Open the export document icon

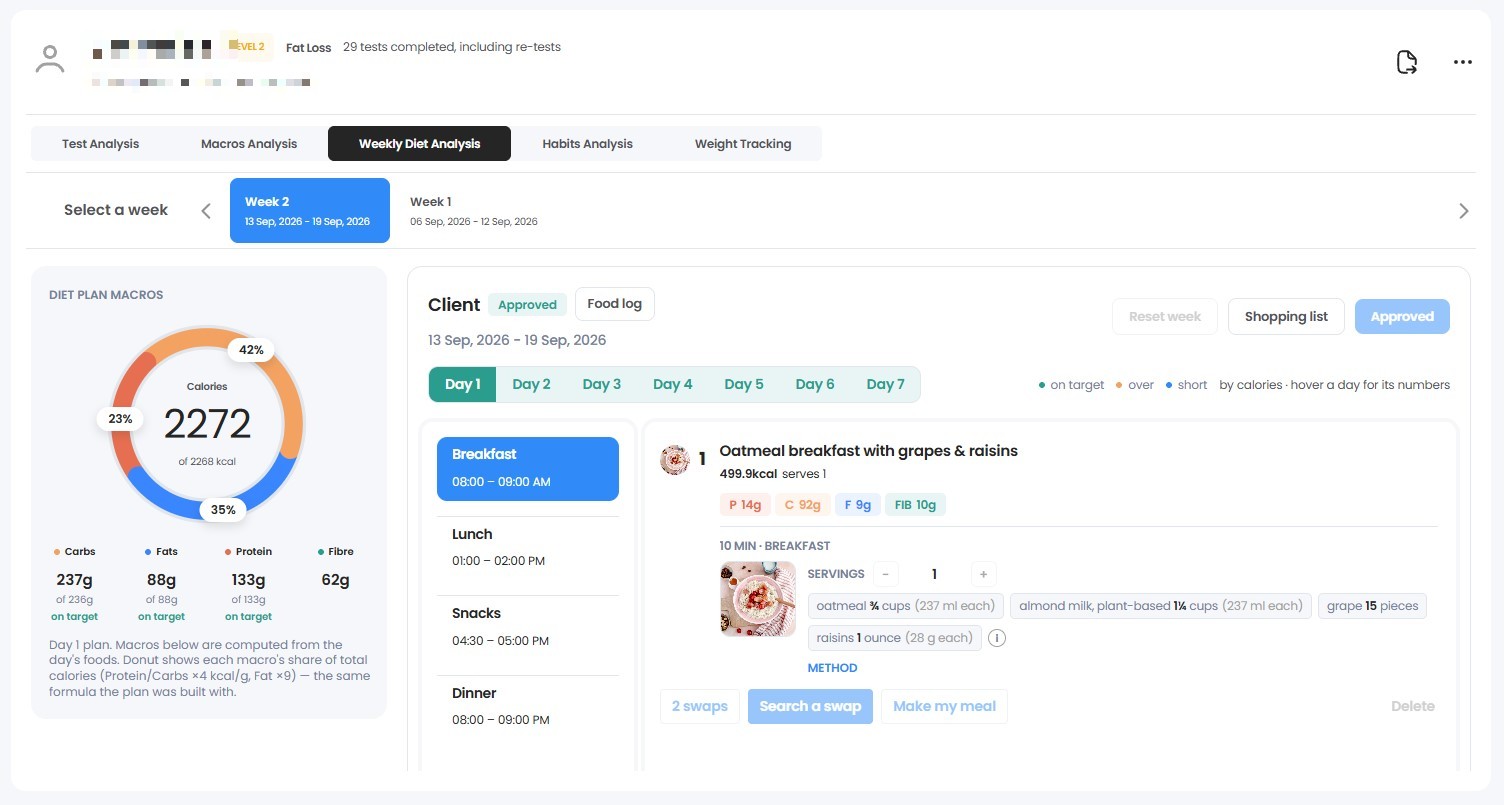coord(1406,62)
